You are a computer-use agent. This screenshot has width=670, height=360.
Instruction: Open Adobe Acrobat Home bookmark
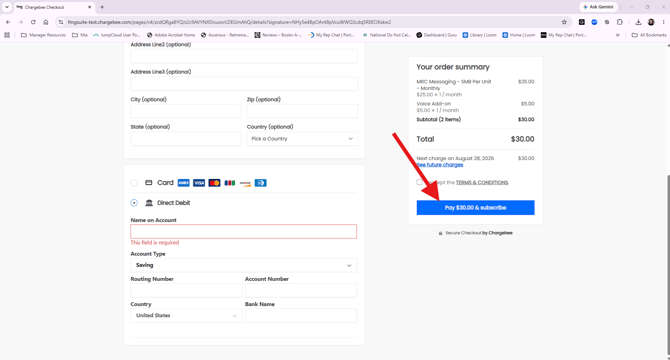pyautogui.click(x=171, y=35)
